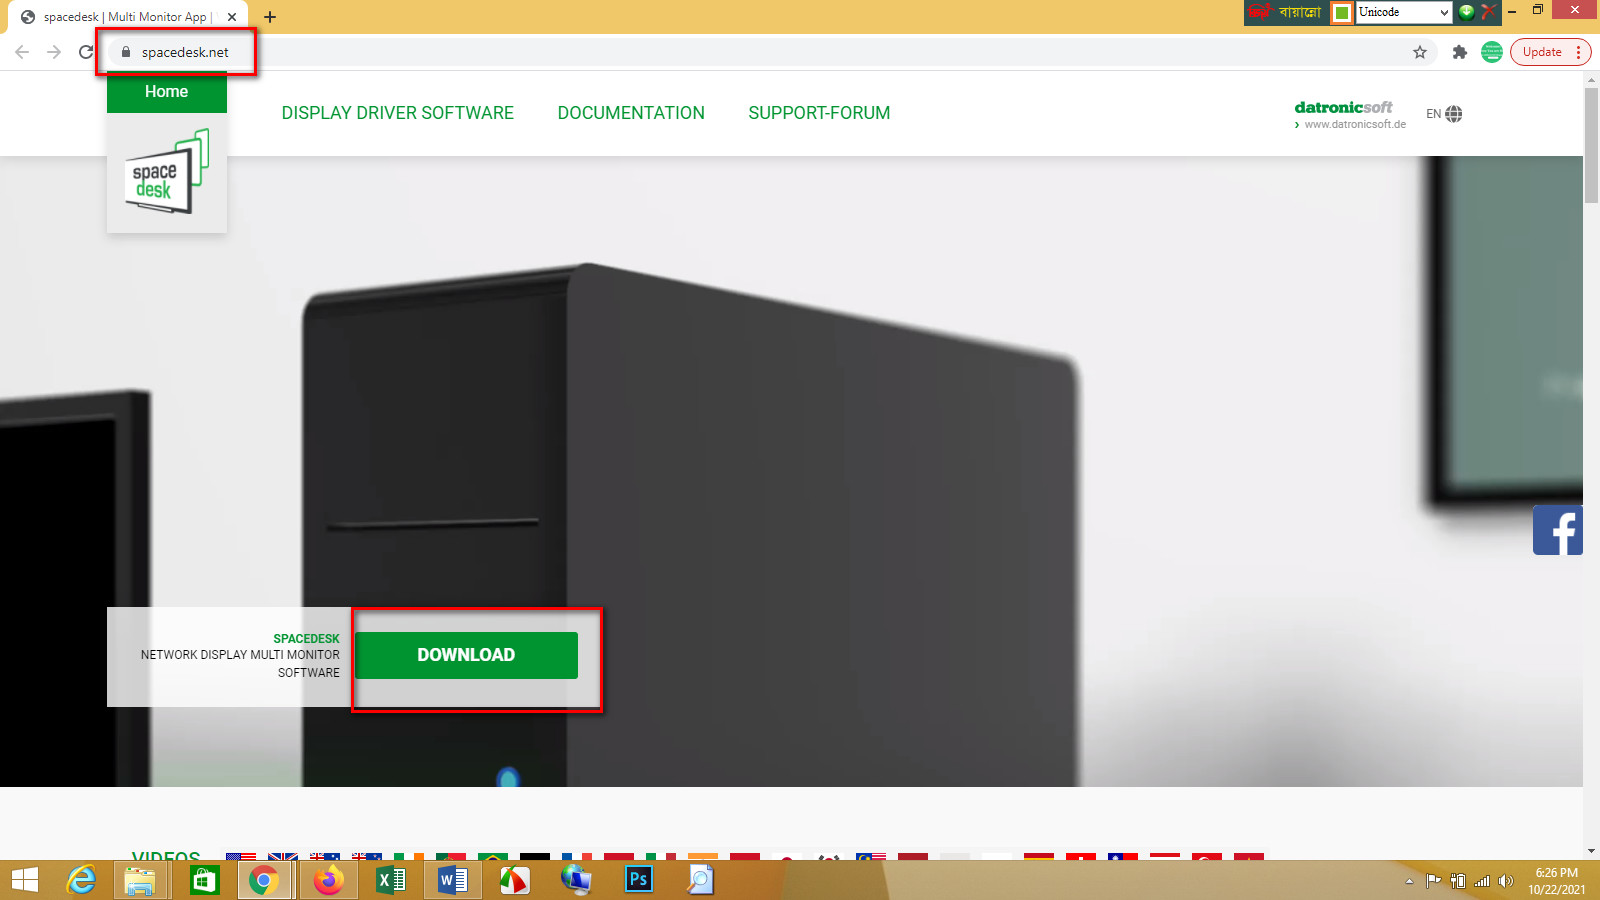The width and height of the screenshot is (1600, 900).
Task: Open the SUPPORT-FORUM menu
Action: 819,113
